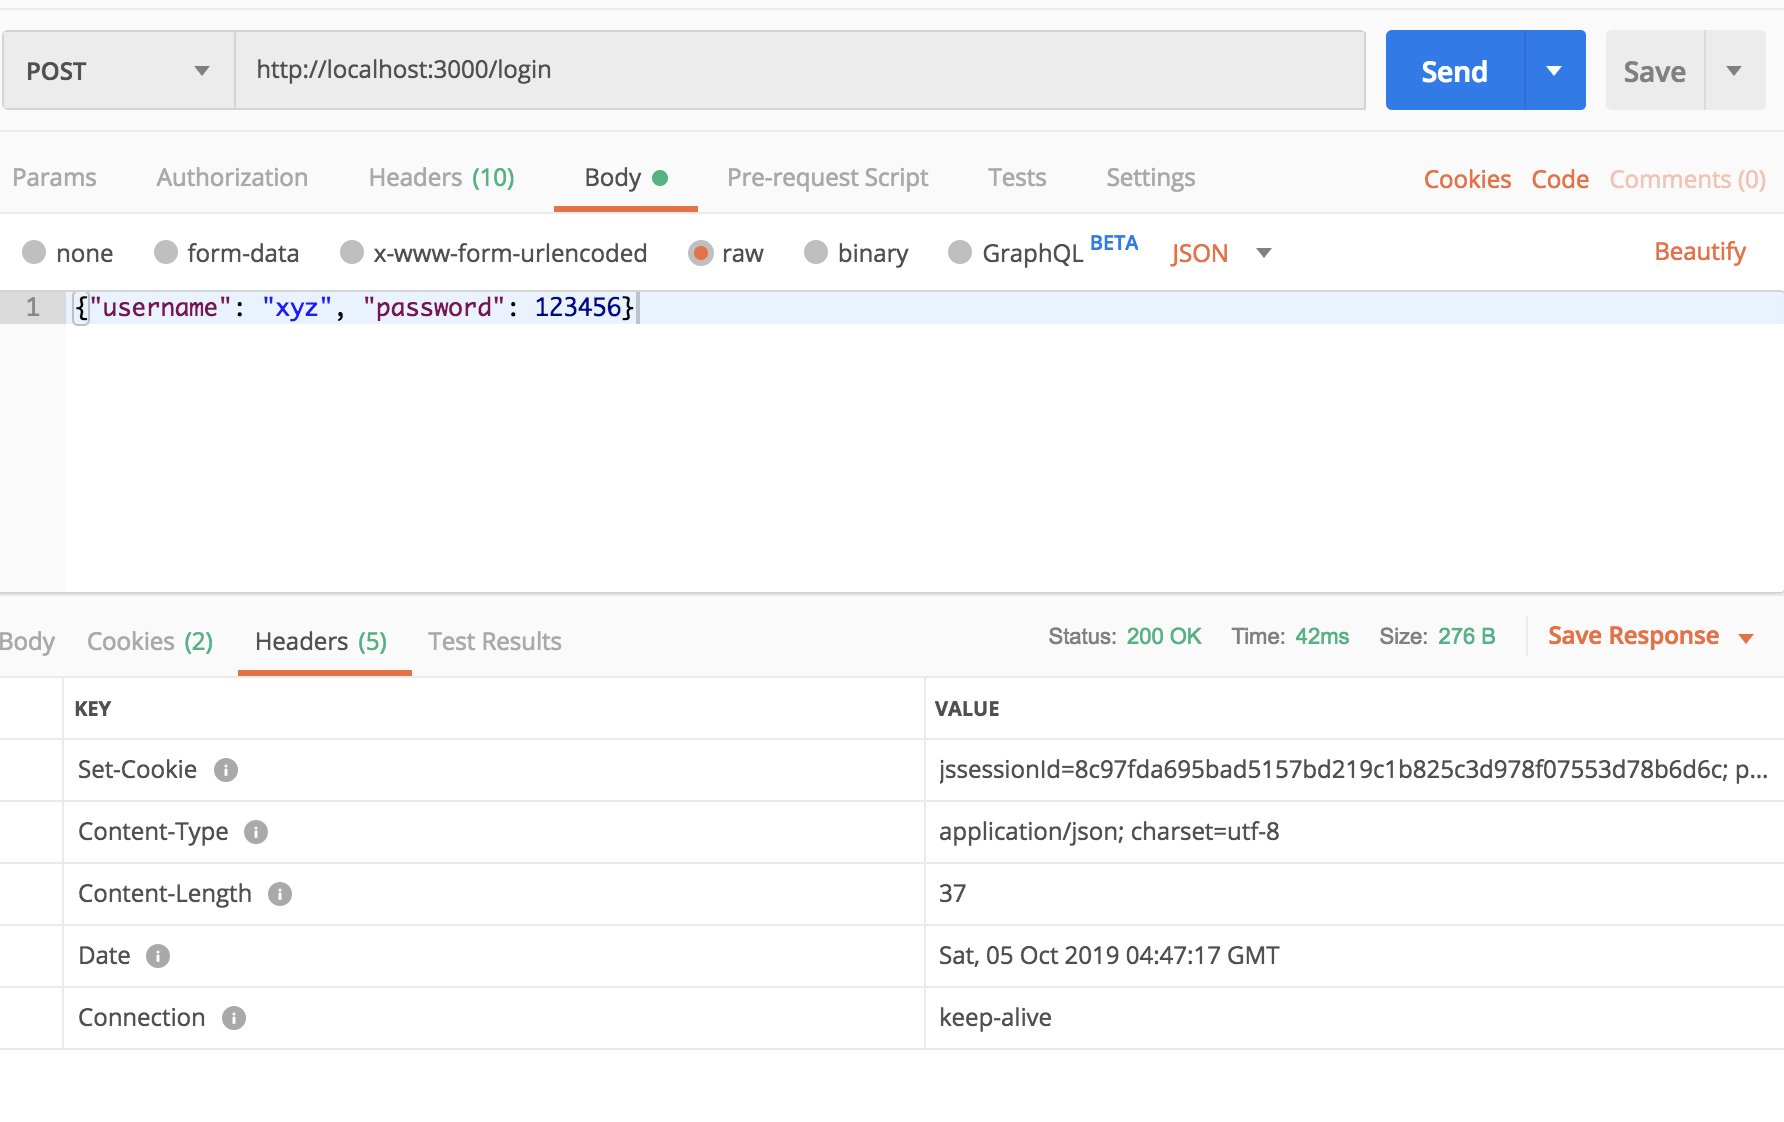This screenshot has width=1784, height=1122.
Task: Click the Send button
Action: 1455,70
